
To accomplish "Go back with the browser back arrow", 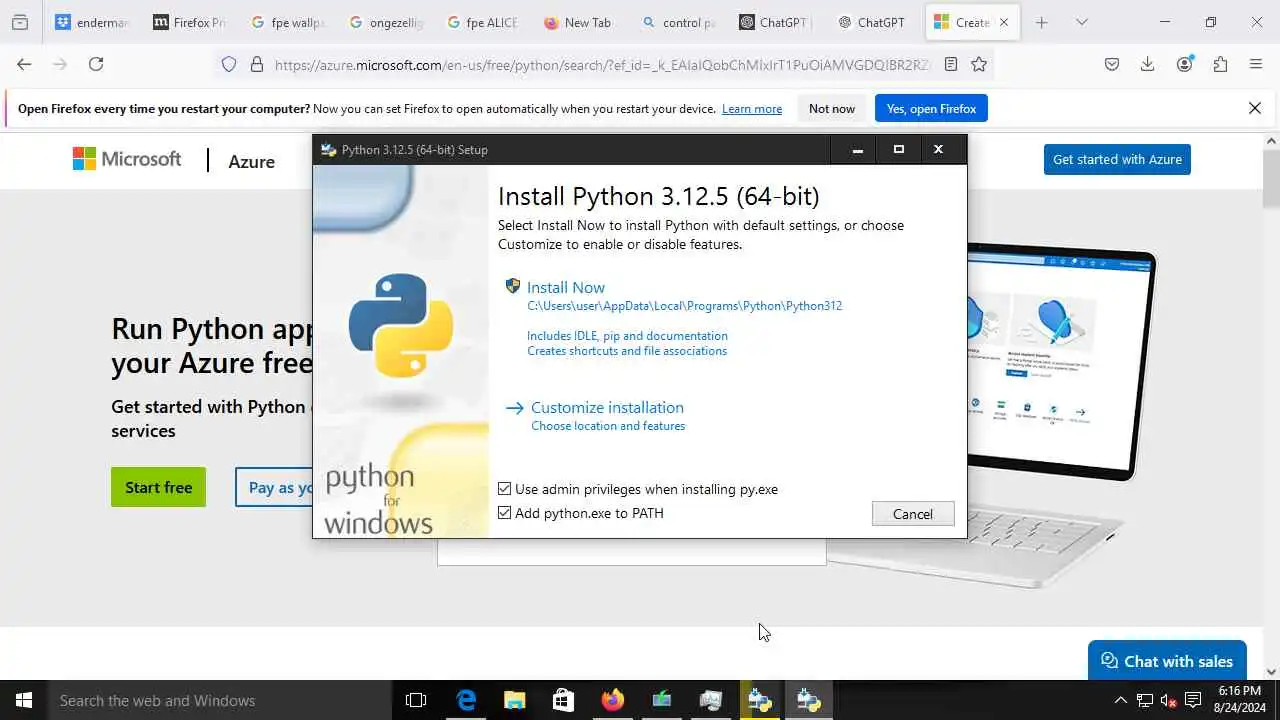I will pos(24,64).
